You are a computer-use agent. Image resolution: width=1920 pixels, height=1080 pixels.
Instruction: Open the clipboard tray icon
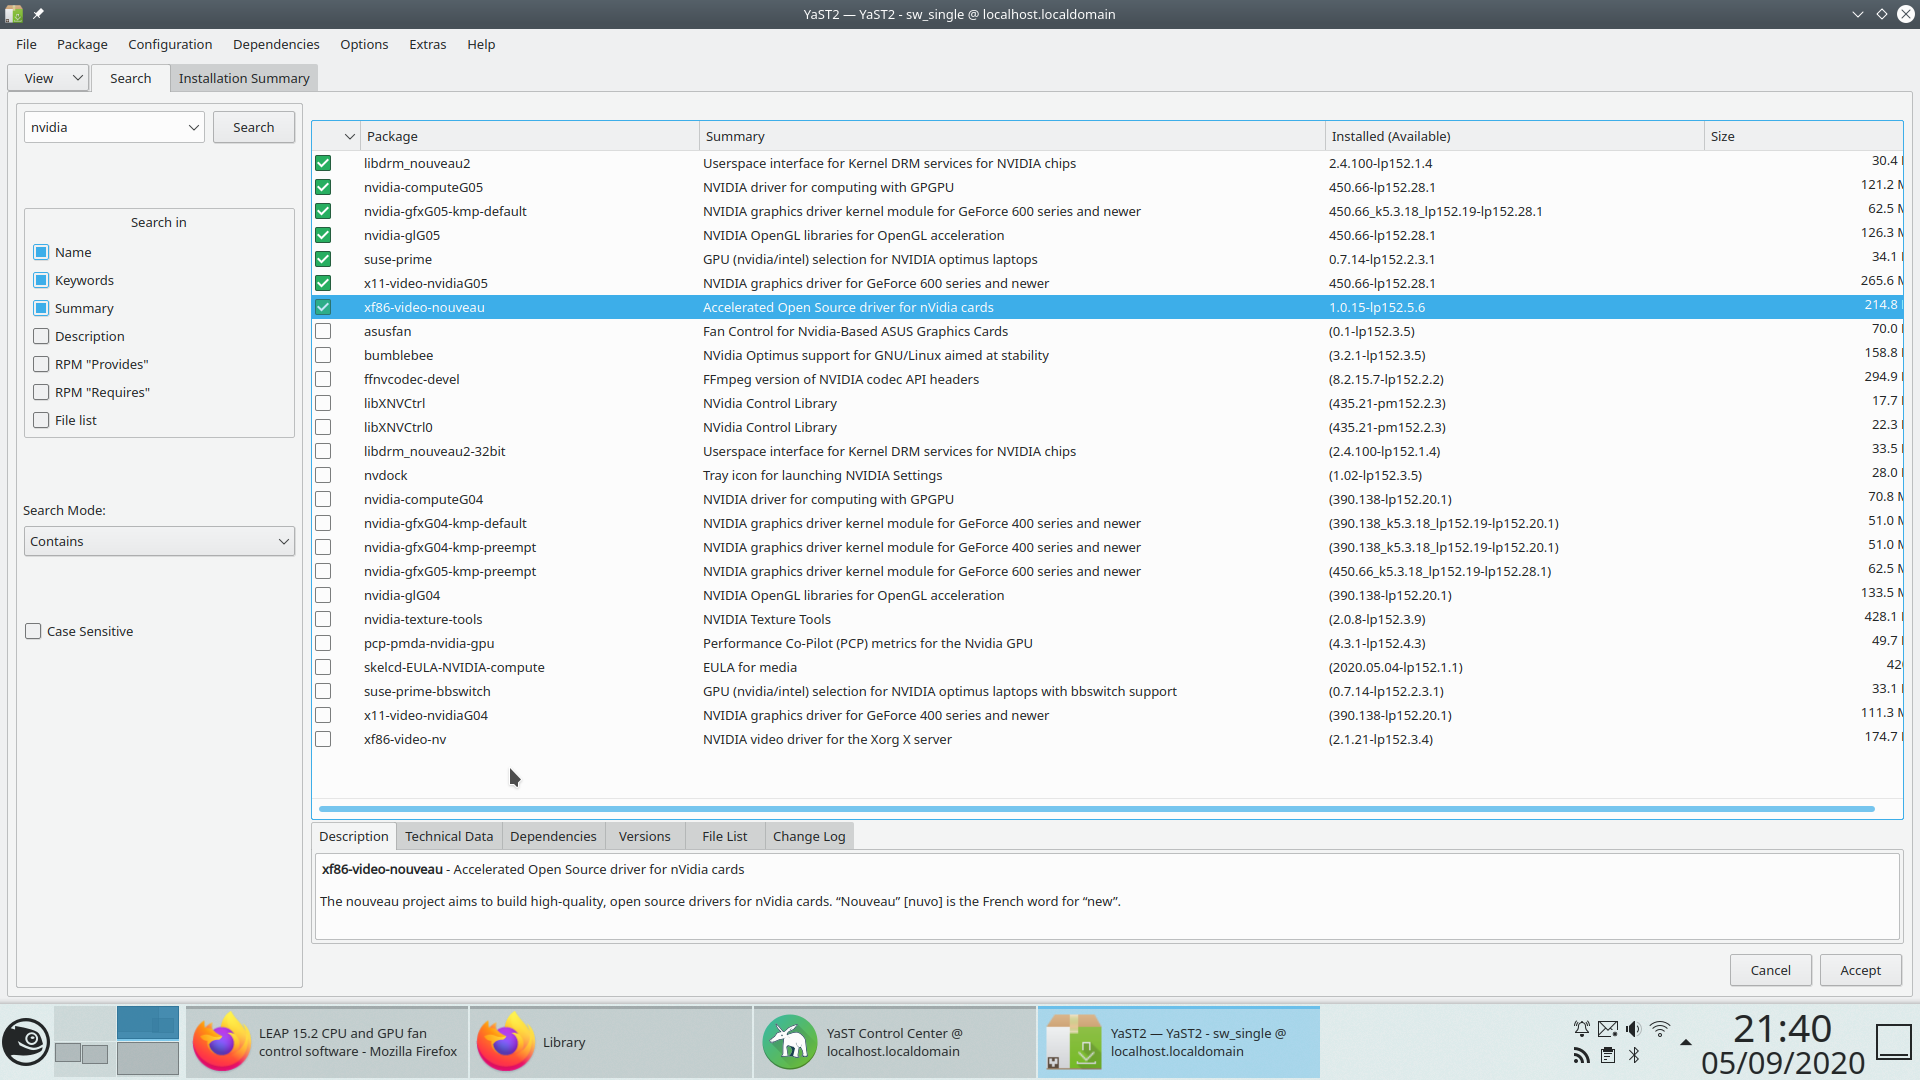(x=1607, y=1055)
